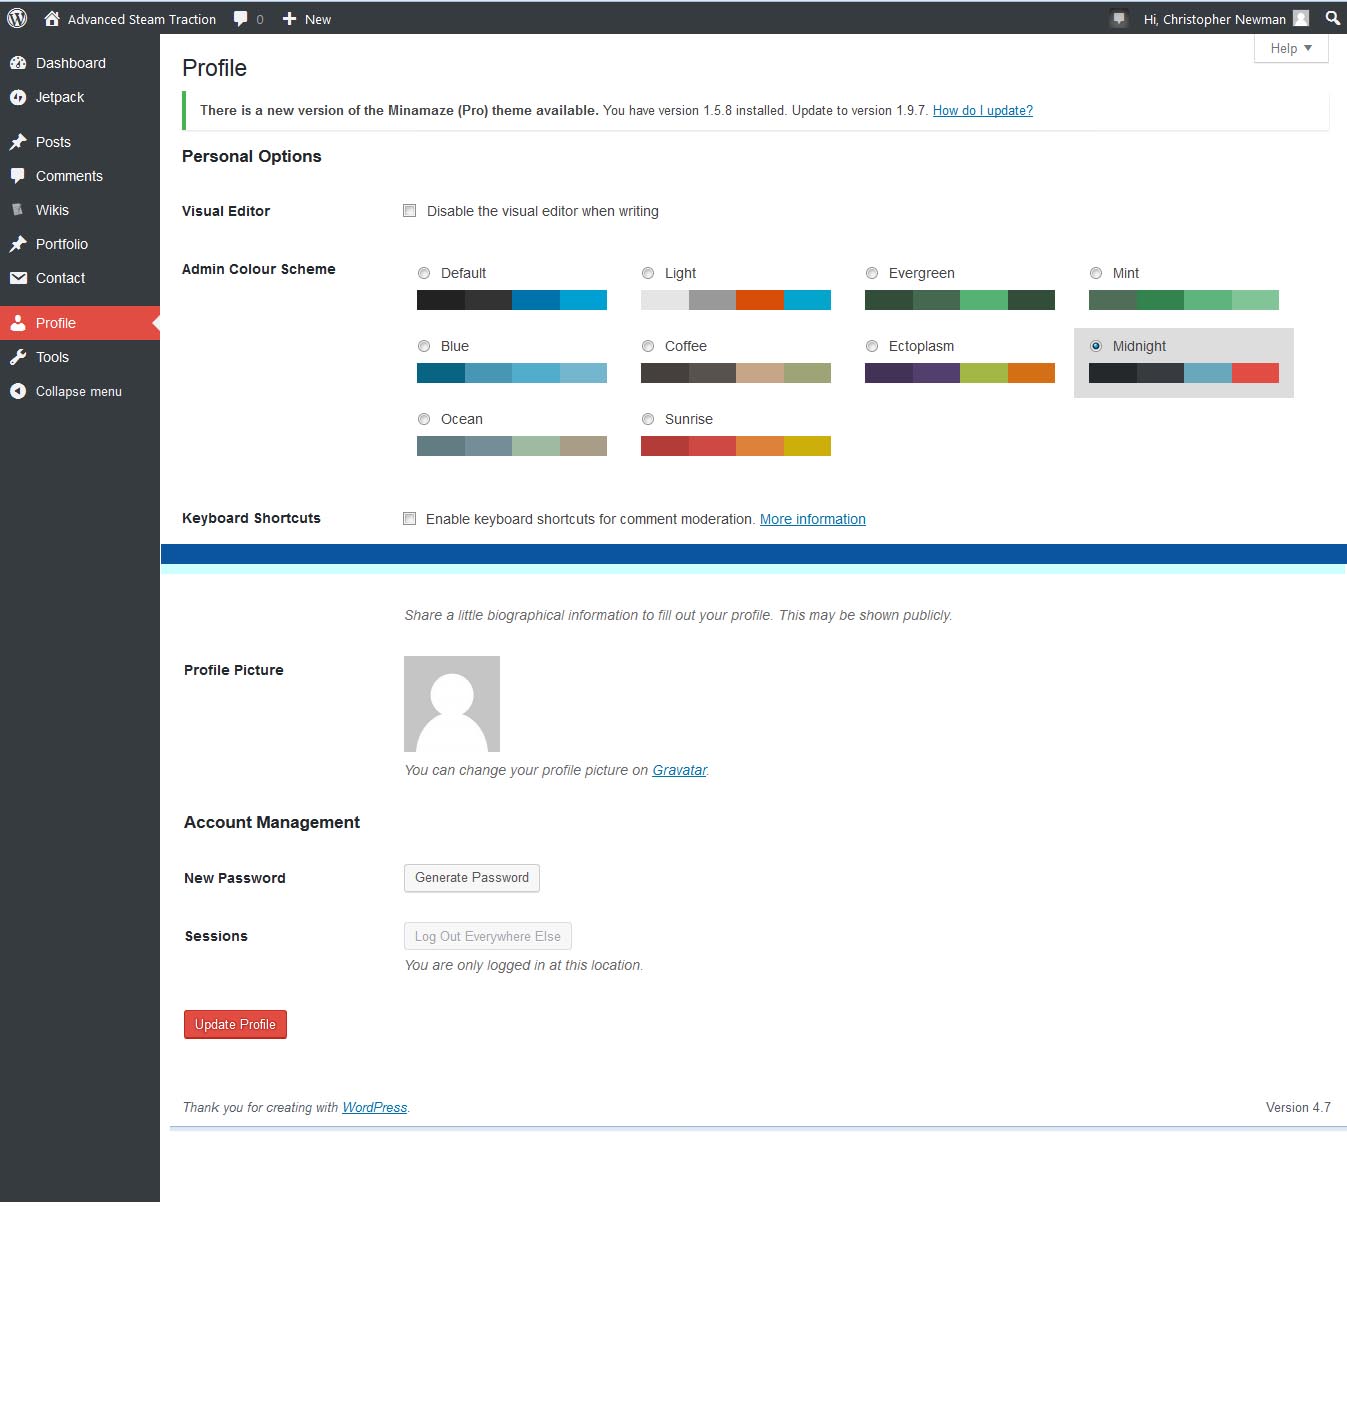The width and height of the screenshot is (1347, 1417).
Task: Click the comments bubble icon in admin bar
Action: [240, 19]
